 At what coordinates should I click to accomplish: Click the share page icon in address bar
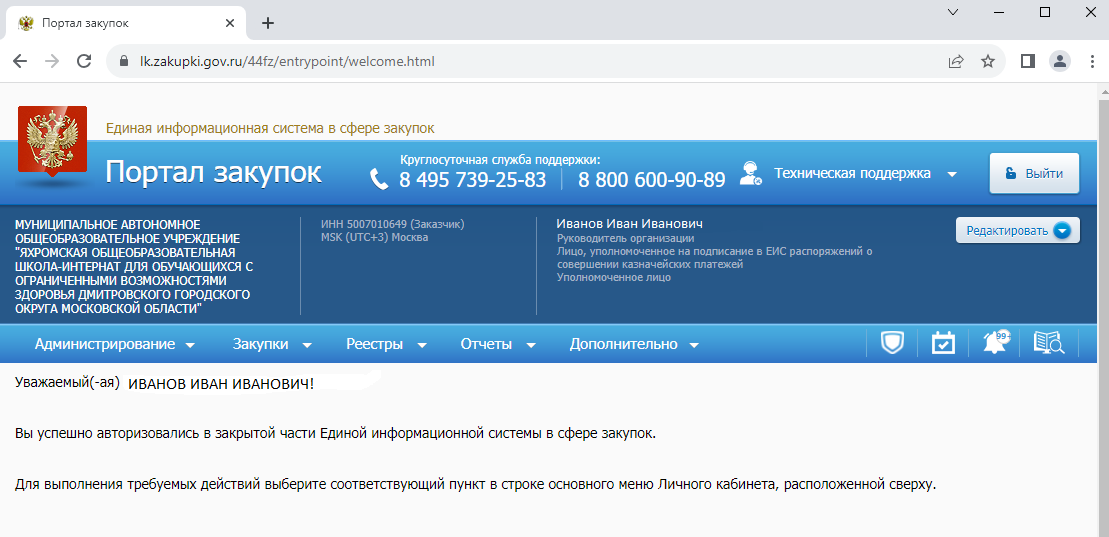[x=956, y=61]
